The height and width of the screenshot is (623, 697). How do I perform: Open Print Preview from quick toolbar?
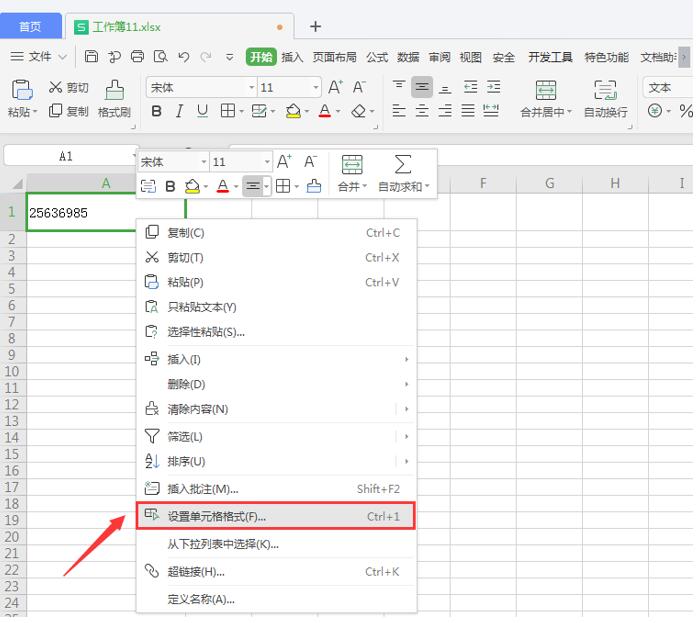(160, 56)
